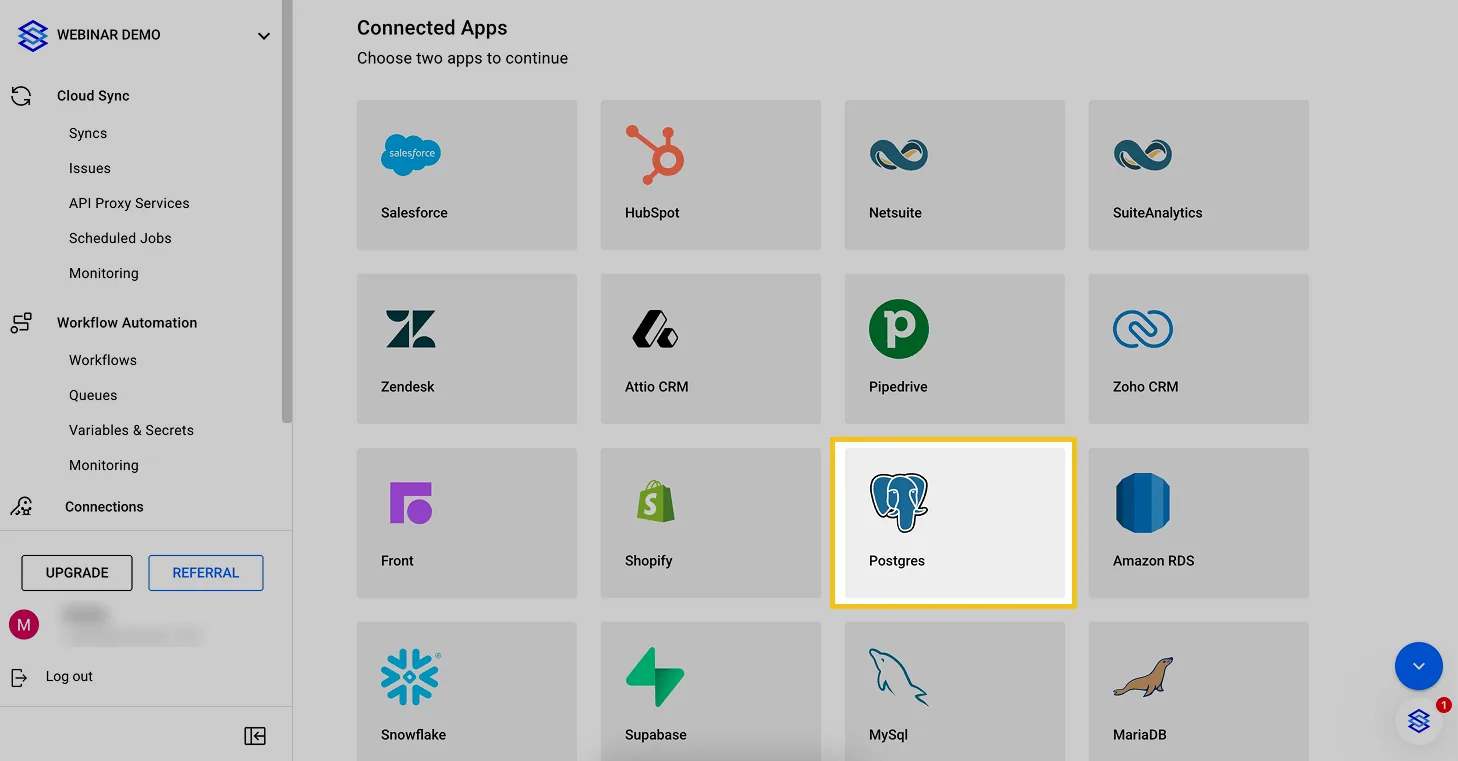This screenshot has width=1458, height=761.
Task: Select the Attio CRM app
Action: tap(711, 349)
